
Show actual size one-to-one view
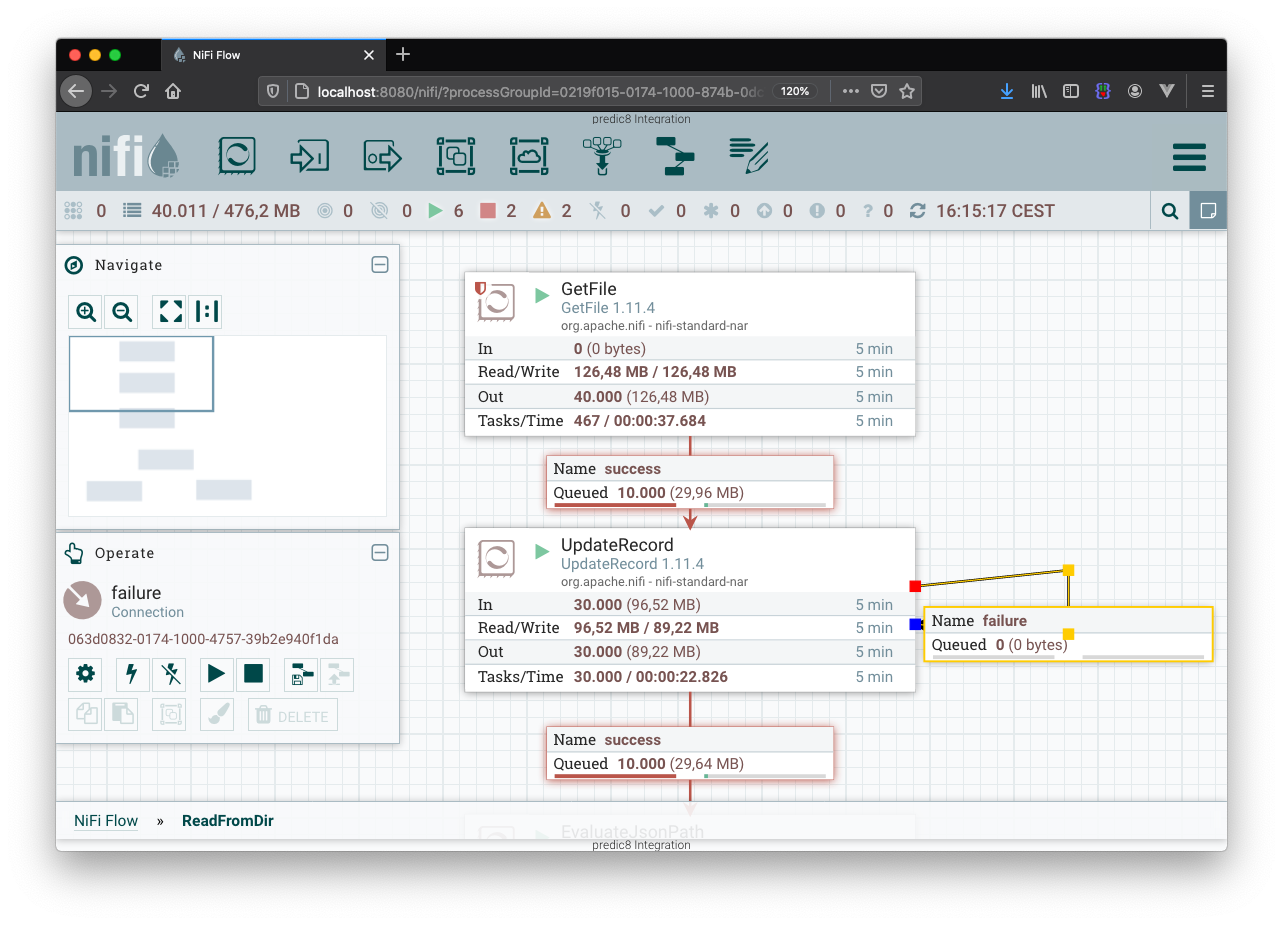pos(206,312)
